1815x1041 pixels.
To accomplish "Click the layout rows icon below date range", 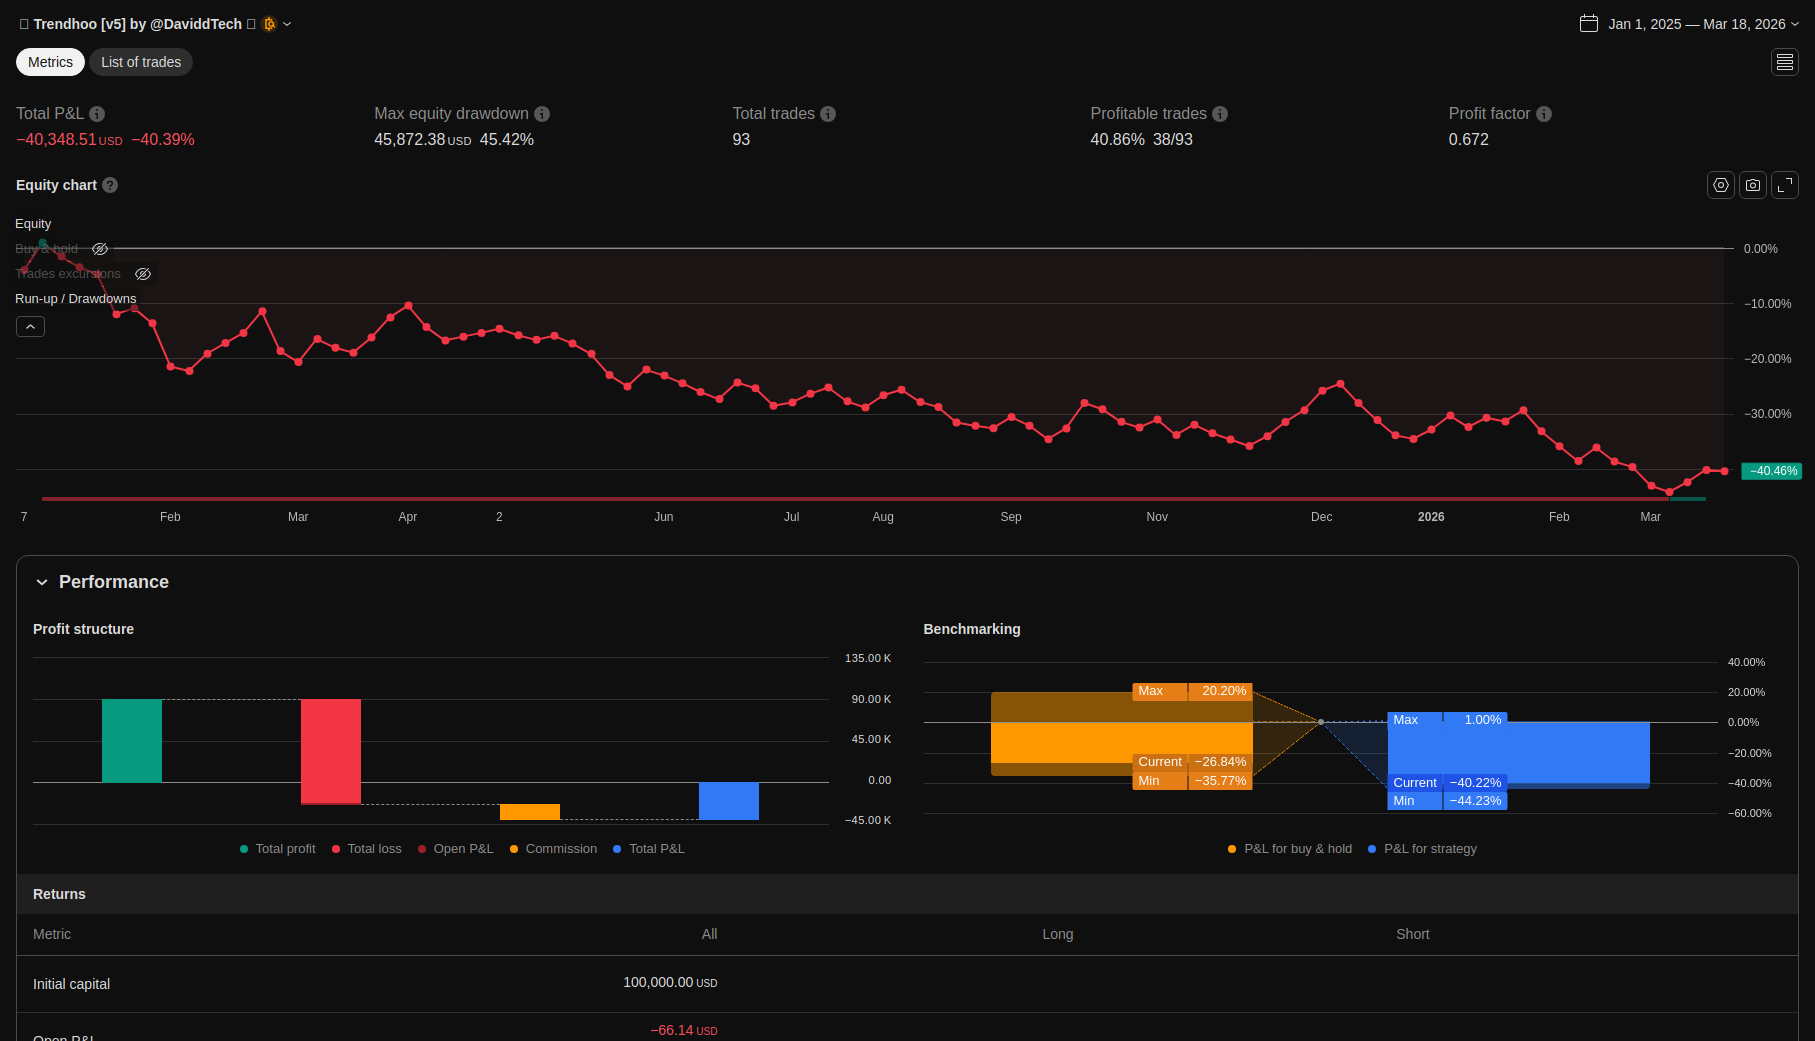I will point(1784,62).
